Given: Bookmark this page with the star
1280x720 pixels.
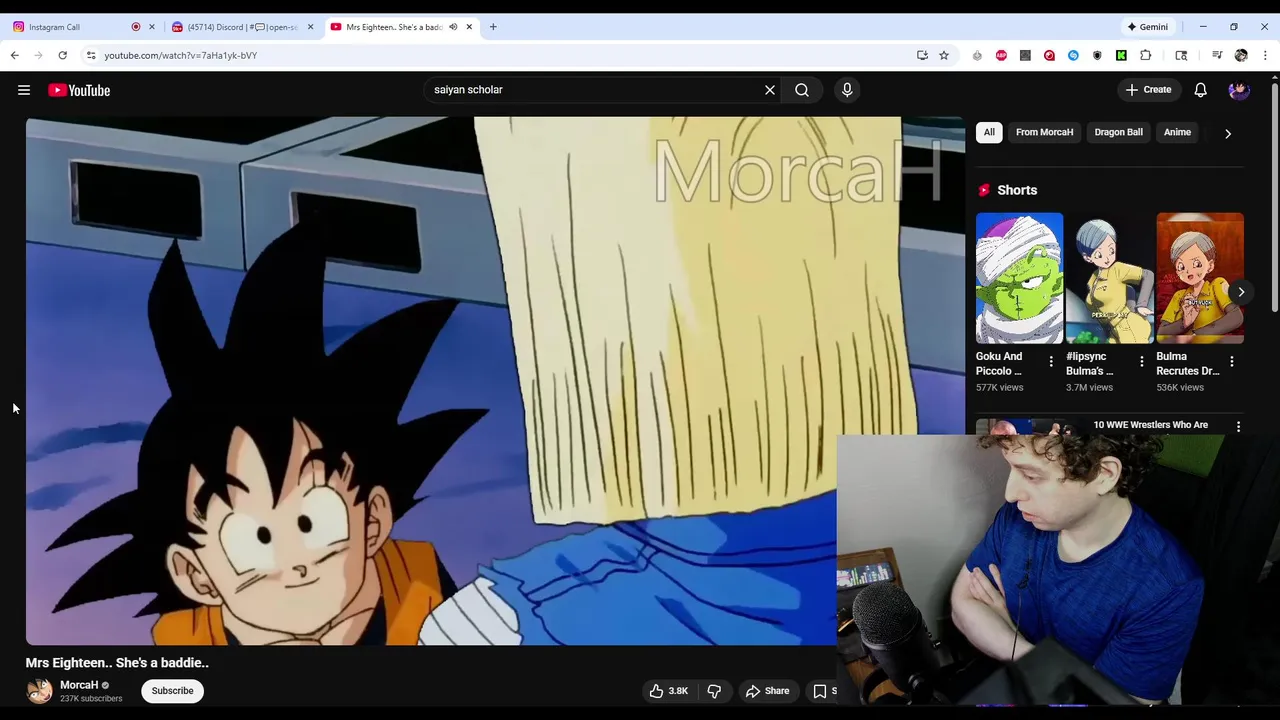Looking at the screenshot, I should 943,55.
